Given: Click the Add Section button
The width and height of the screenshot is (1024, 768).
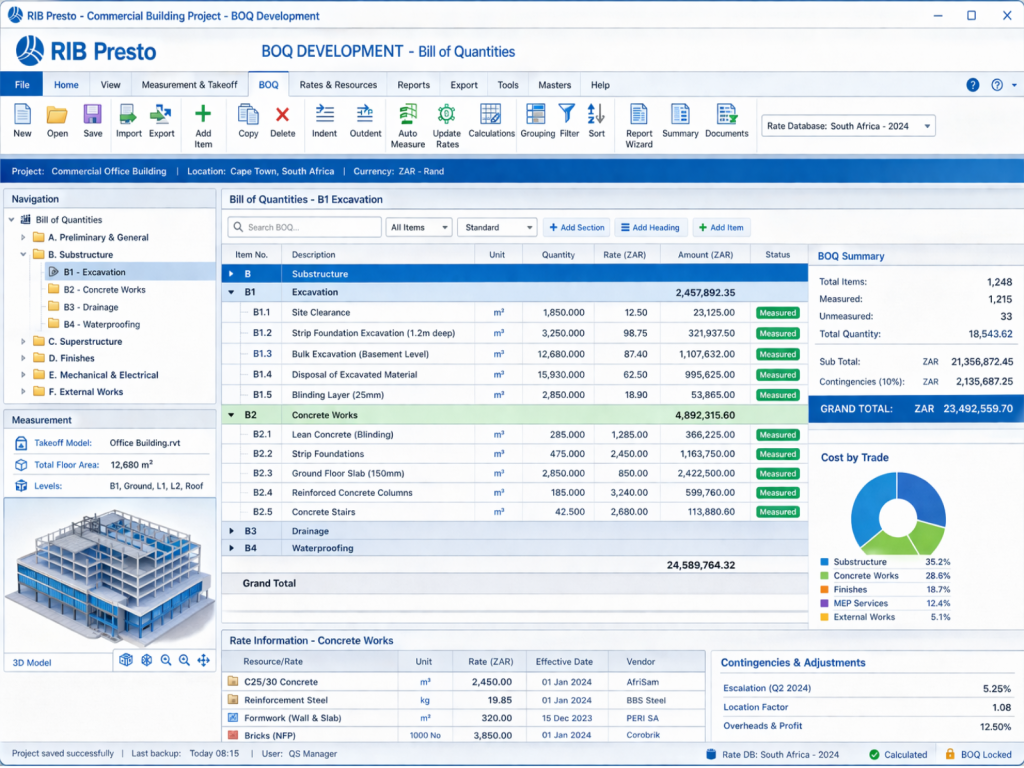Looking at the screenshot, I should (577, 227).
